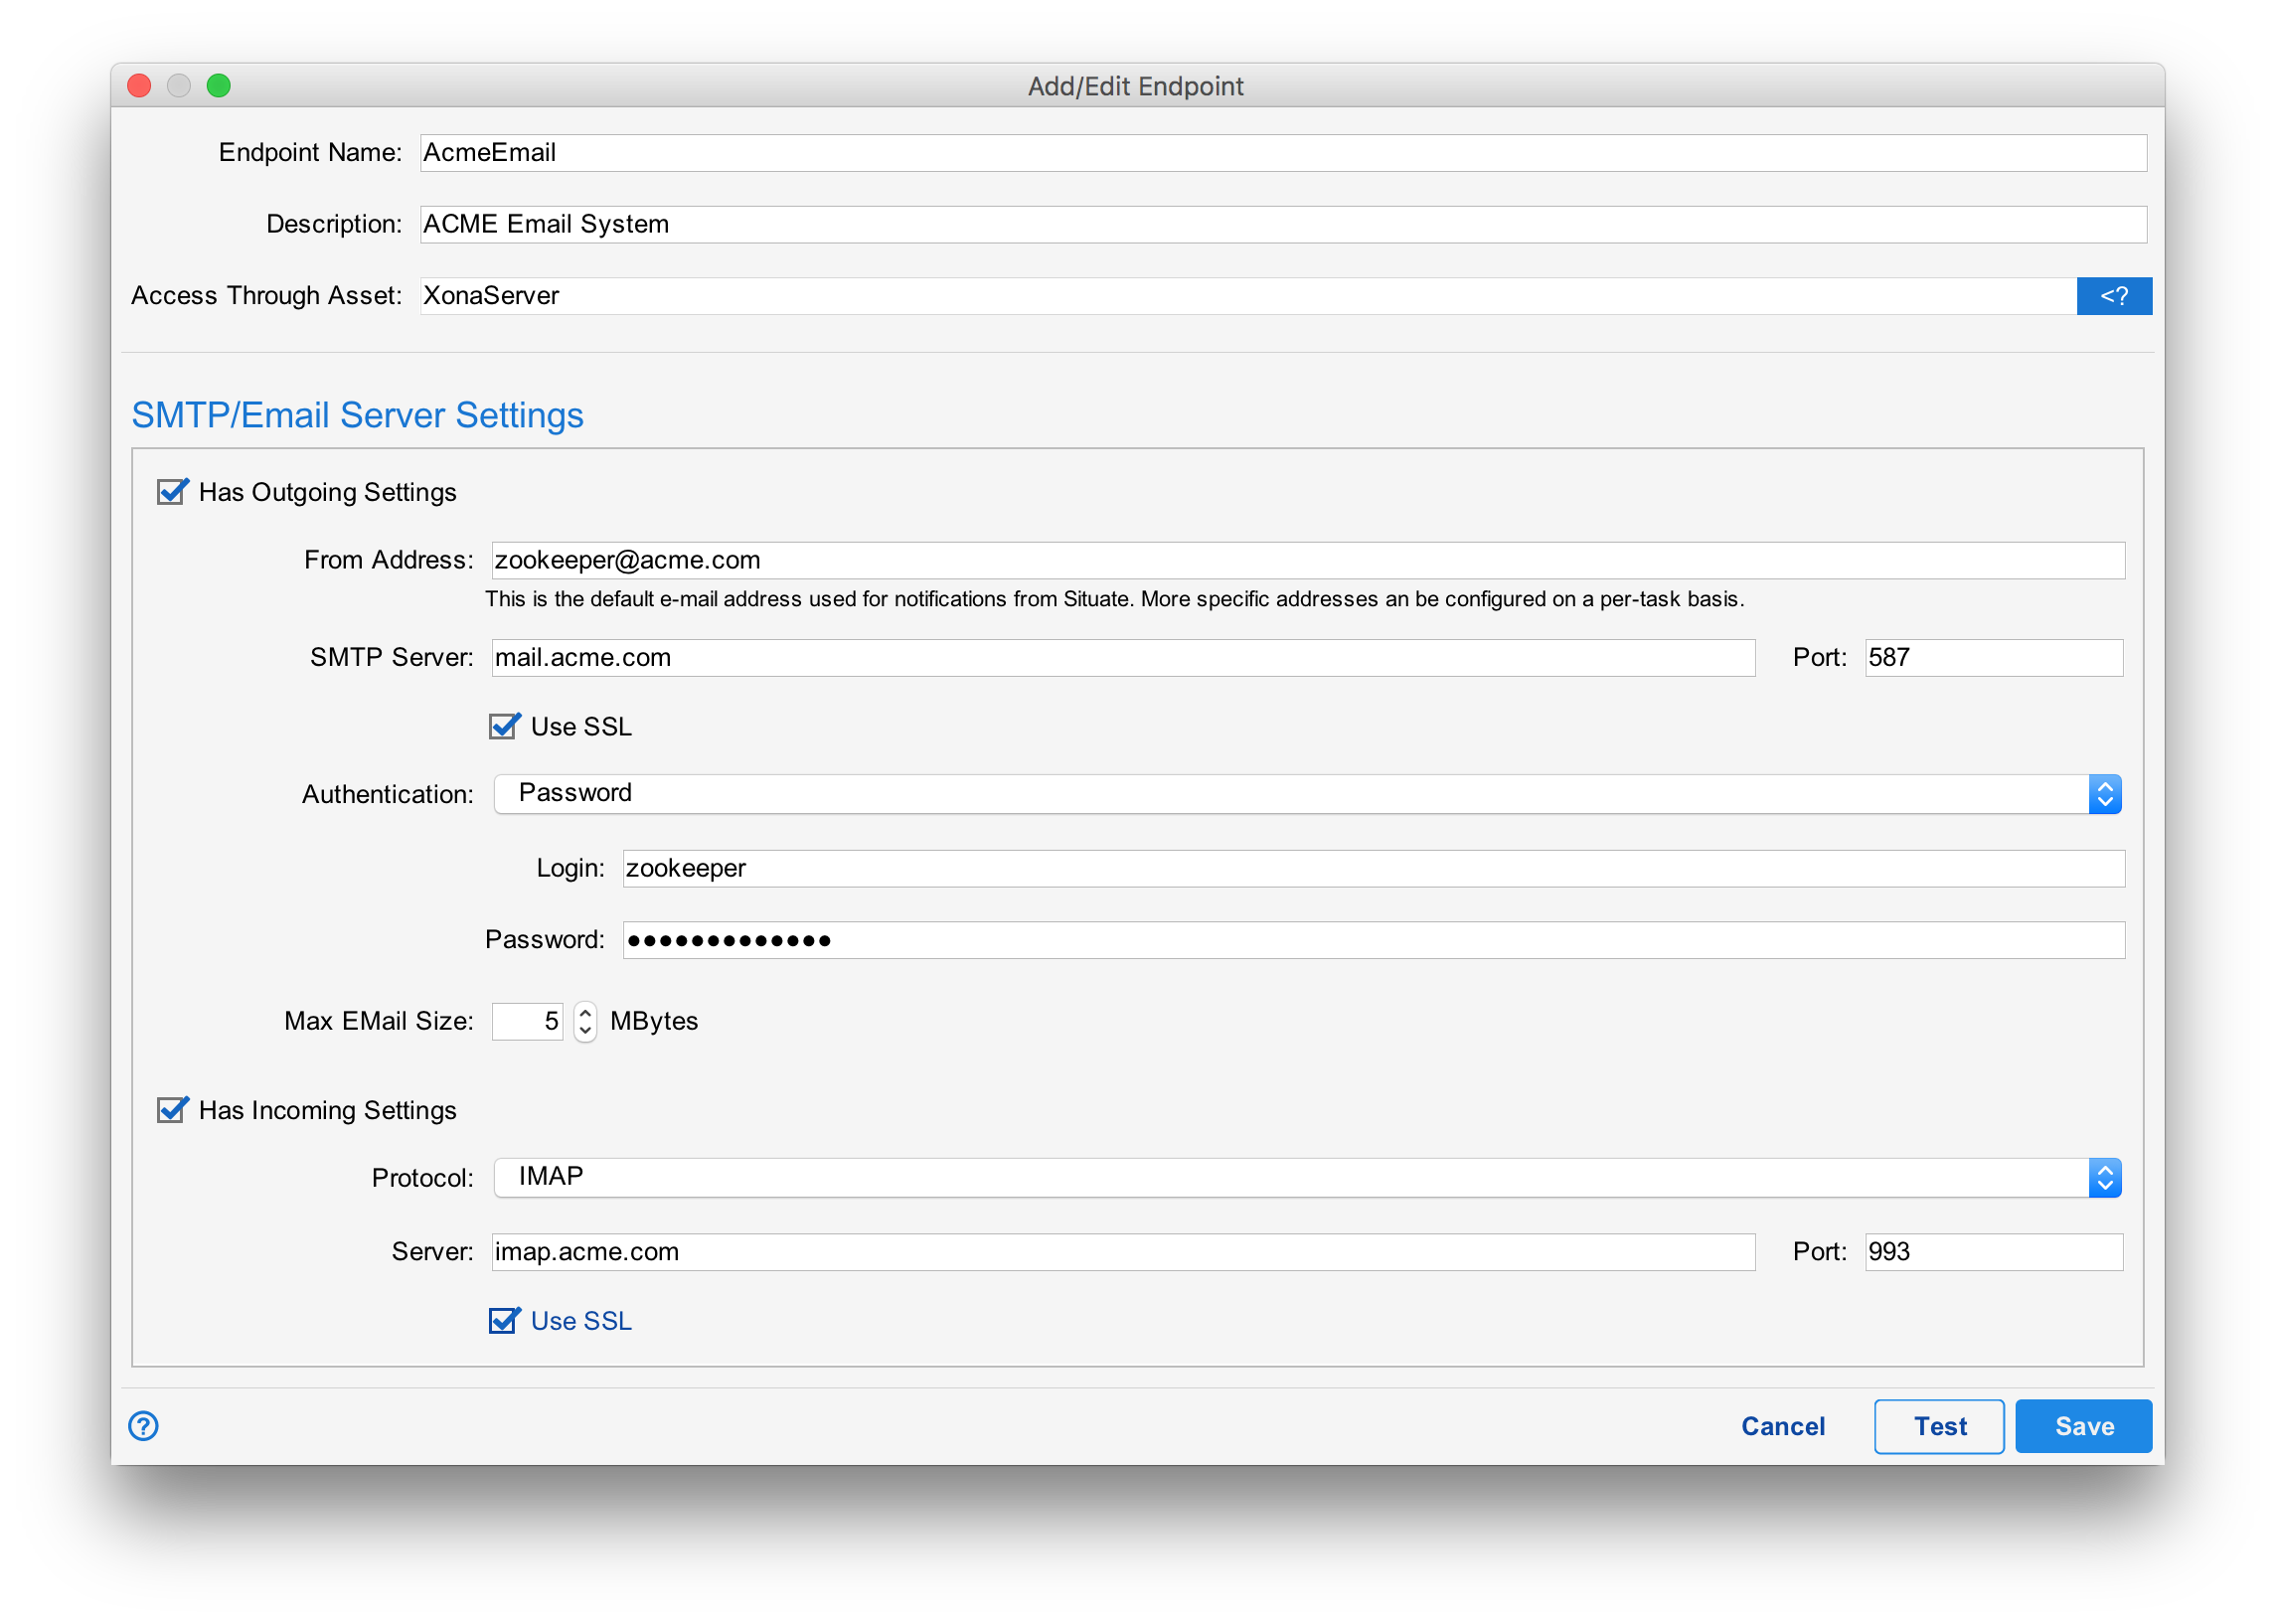2276x1624 pixels.
Task: Click the SMTP Port field showing 587
Action: pyautogui.click(x=1992, y=657)
